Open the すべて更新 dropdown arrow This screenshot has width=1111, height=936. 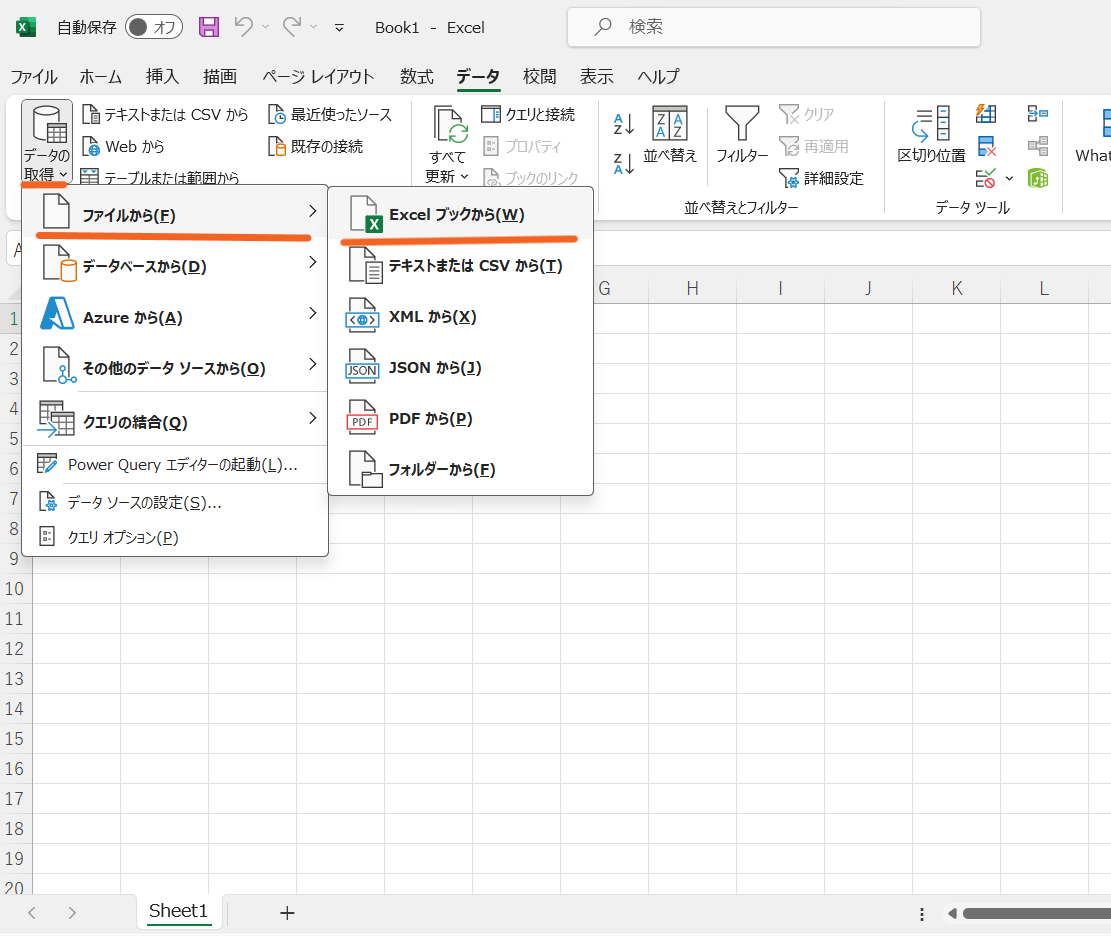[465, 176]
